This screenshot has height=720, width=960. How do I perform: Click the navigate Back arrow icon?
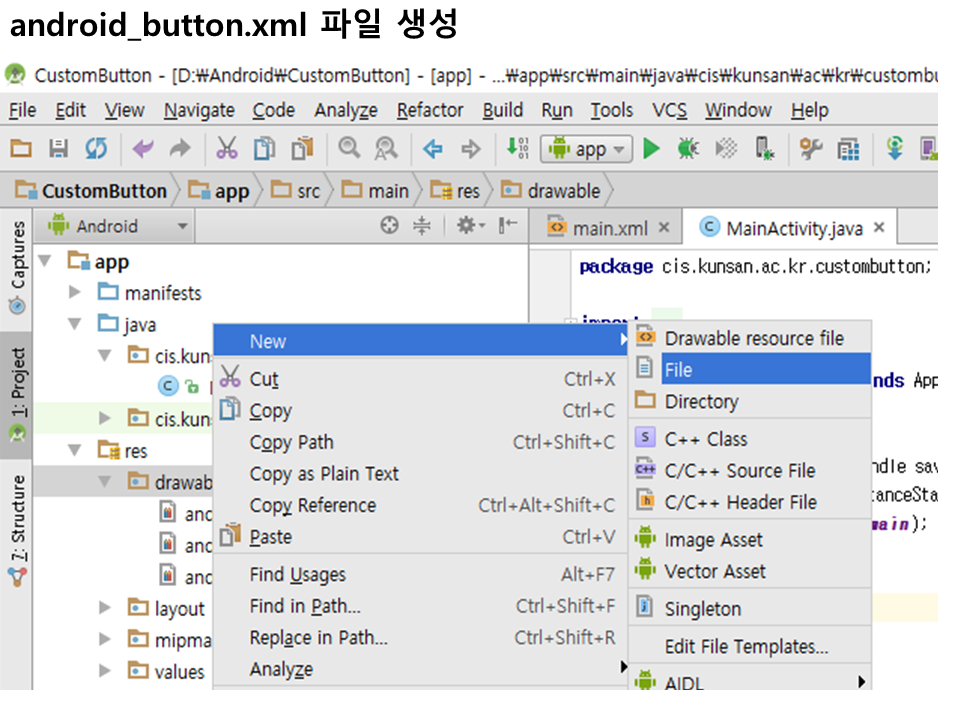tap(432, 149)
